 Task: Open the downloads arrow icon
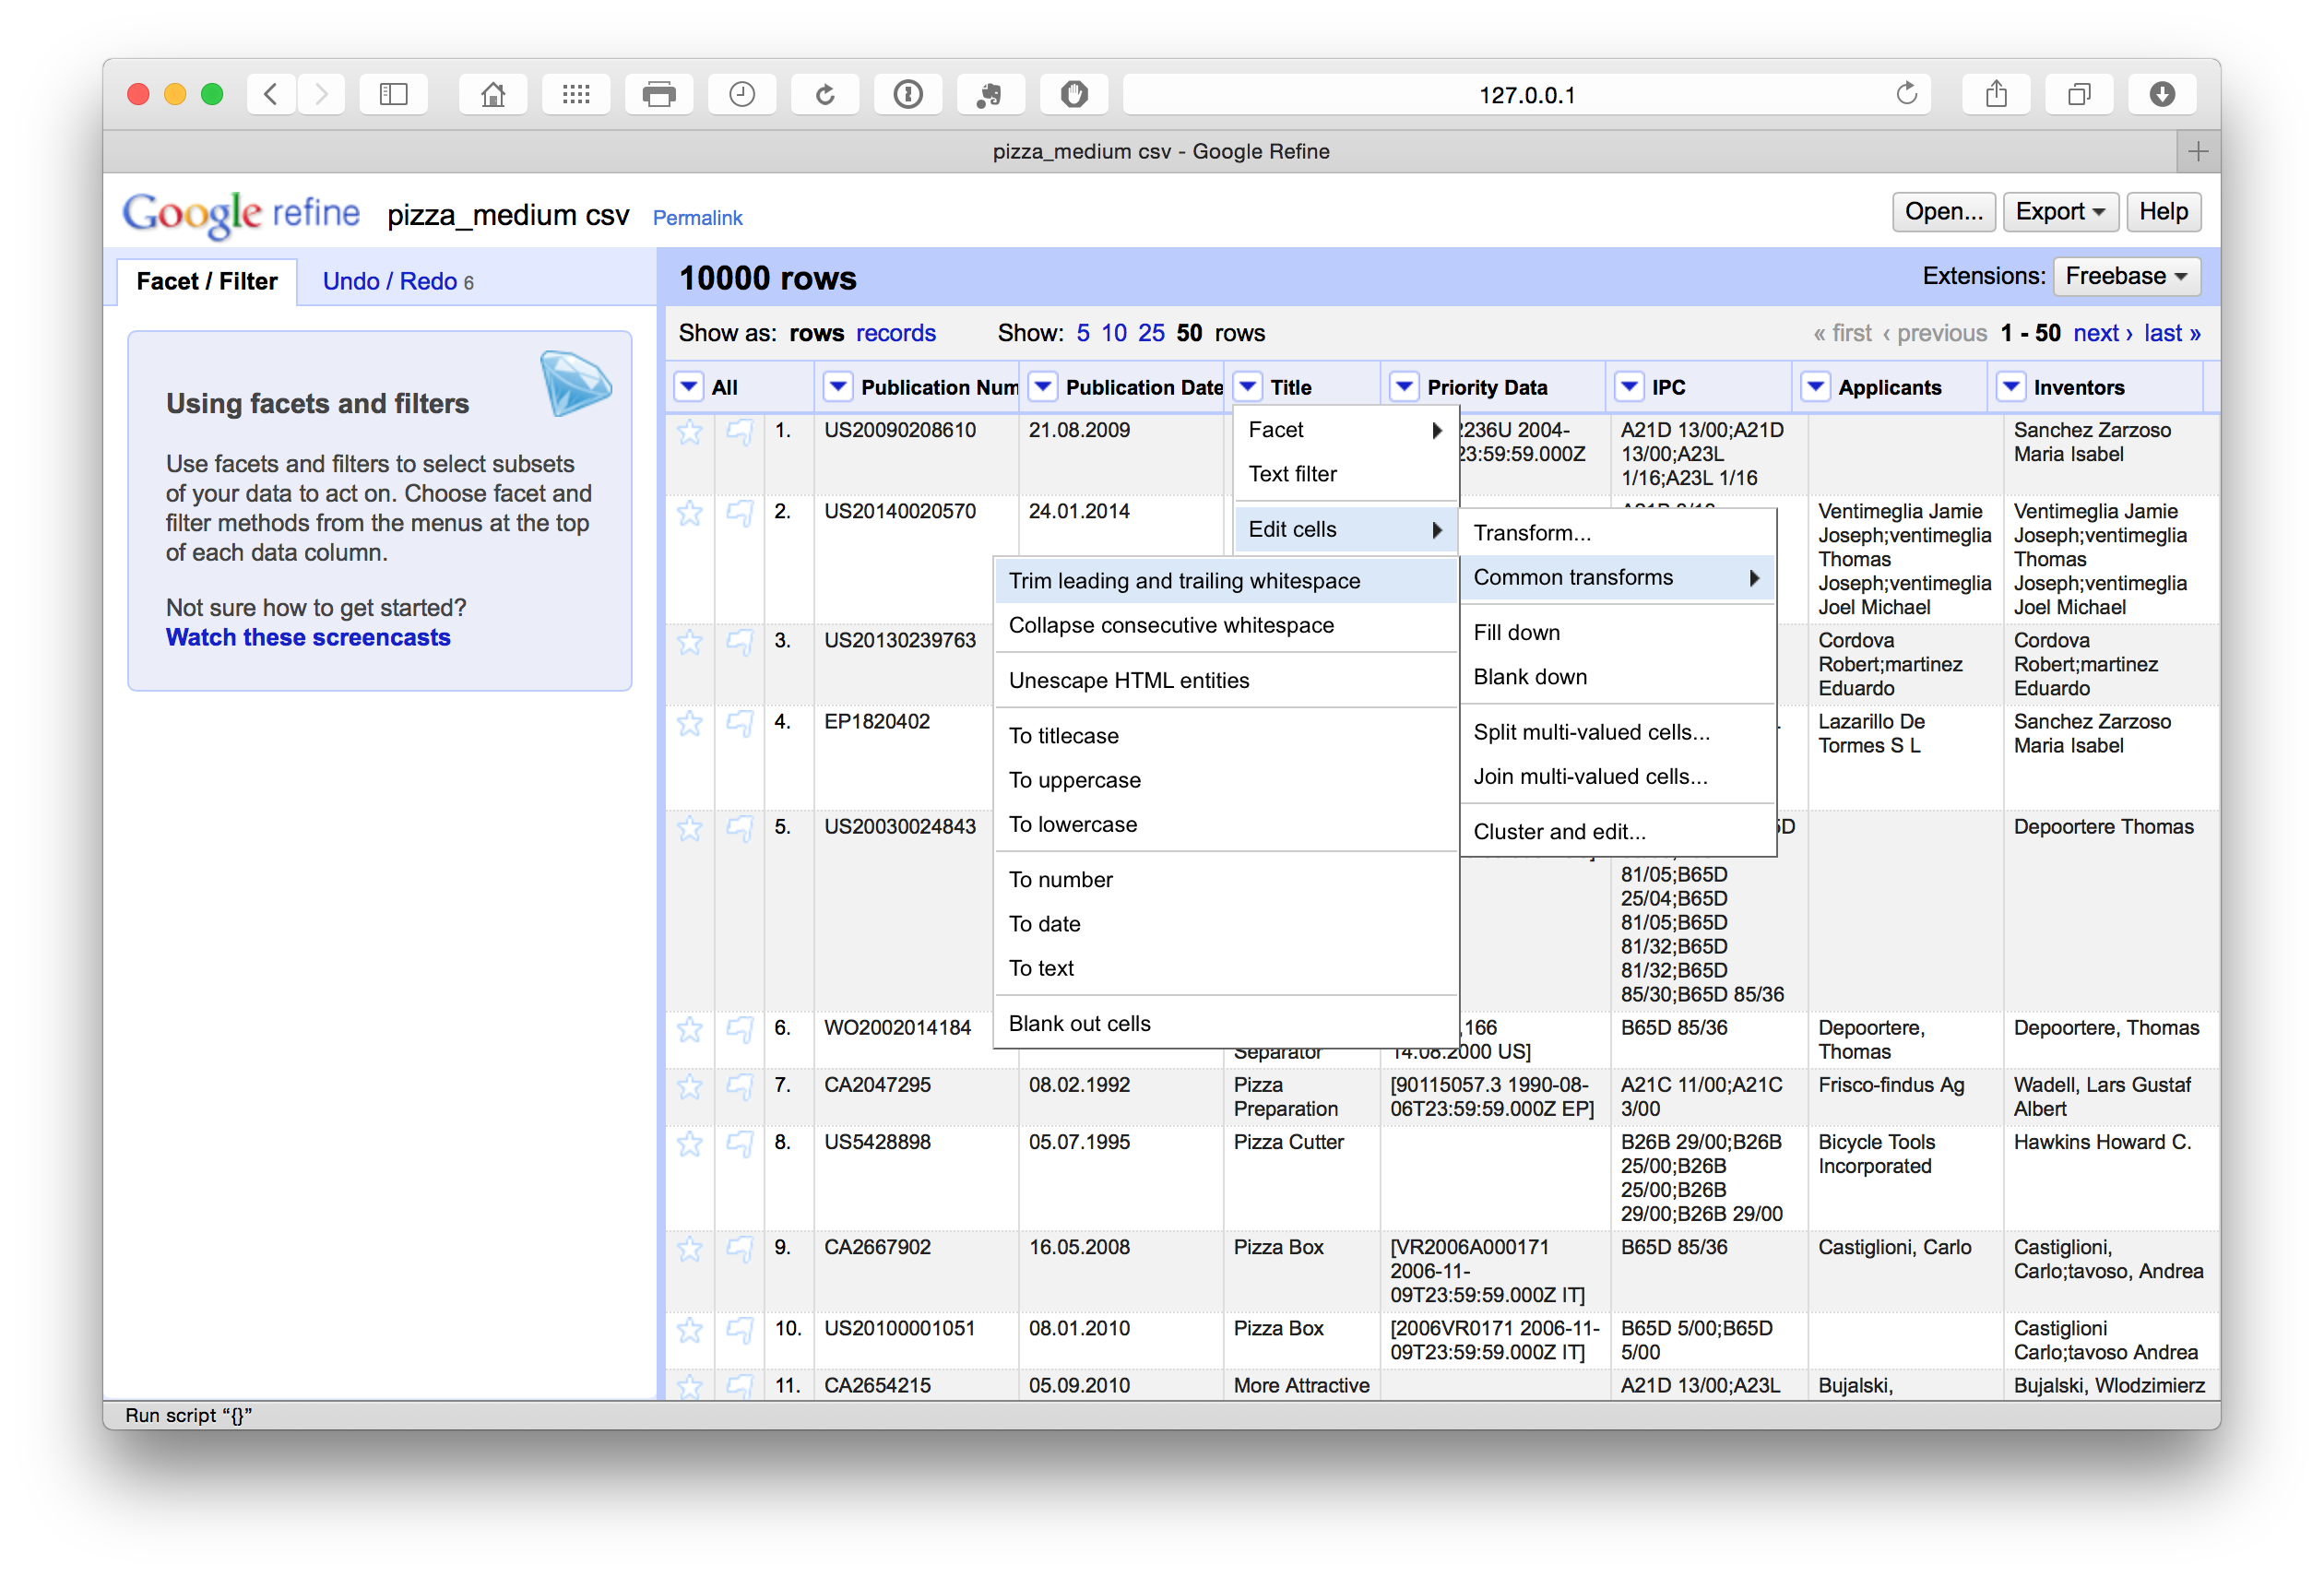coord(2161,95)
